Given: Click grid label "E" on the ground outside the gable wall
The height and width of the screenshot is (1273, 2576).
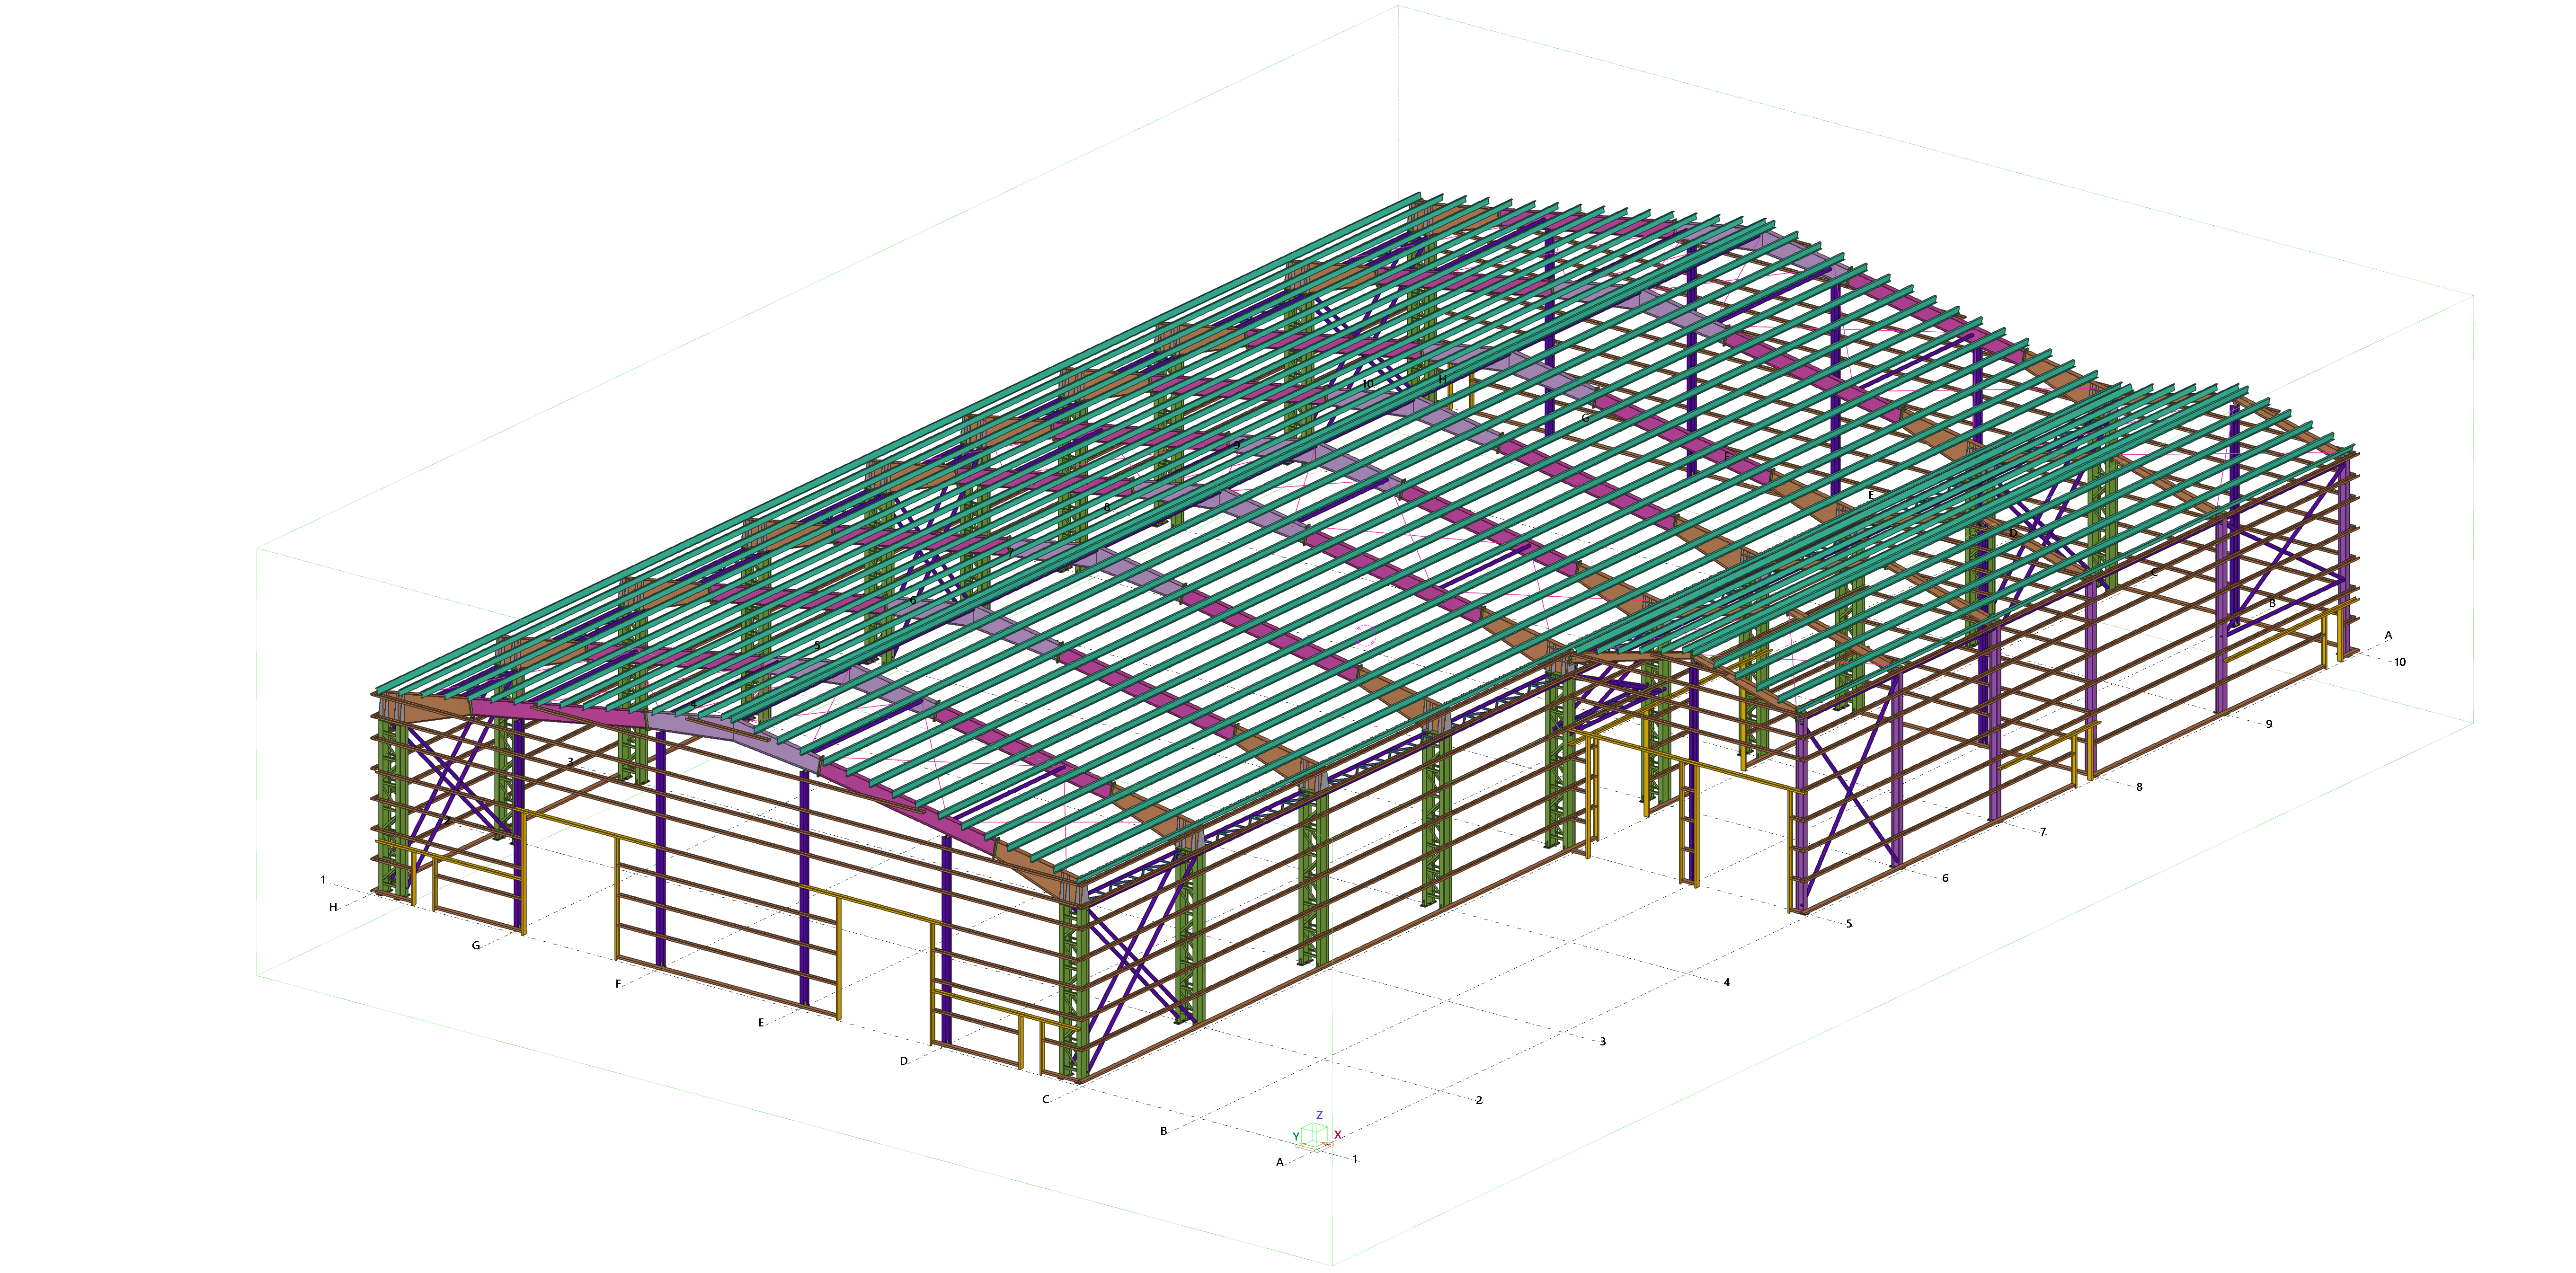Looking at the screenshot, I should 761,1022.
